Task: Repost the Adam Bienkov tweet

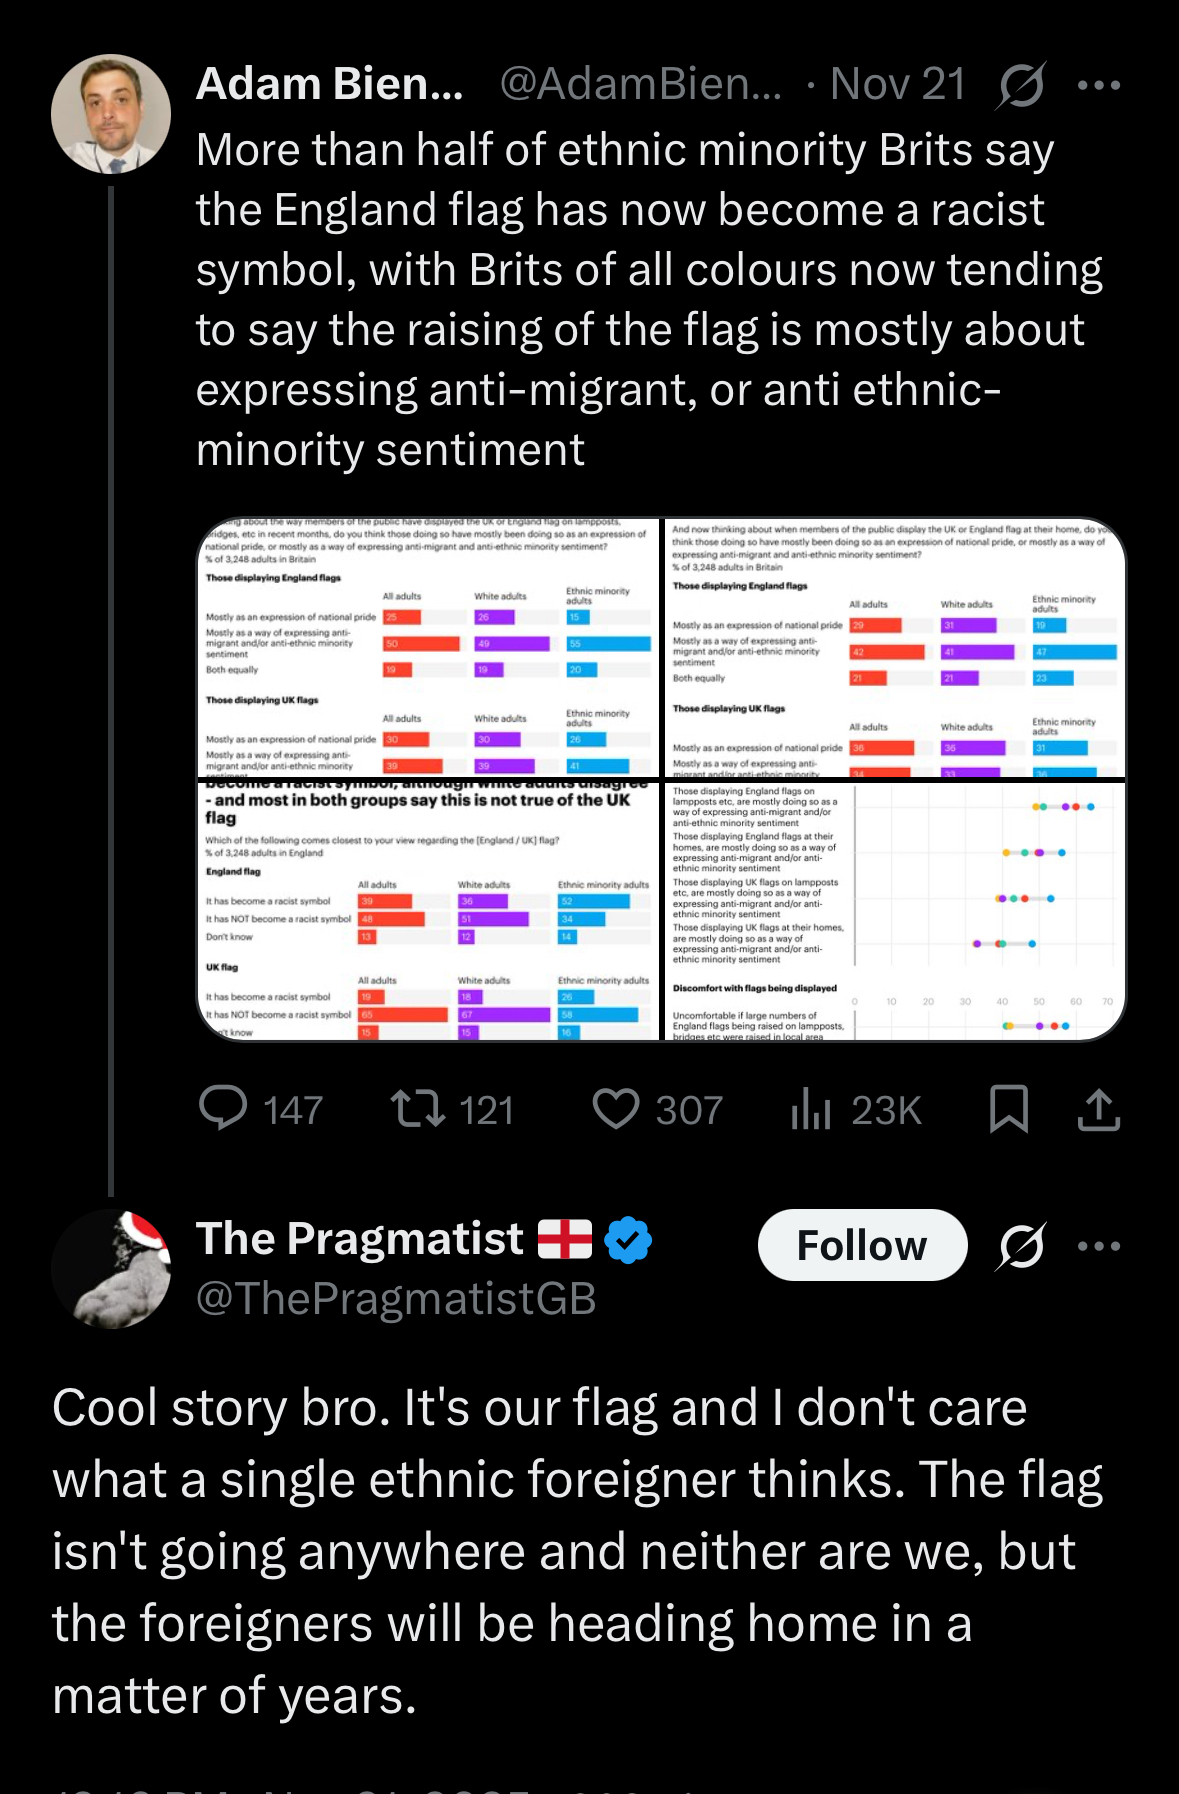Action: pos(418,1108)
